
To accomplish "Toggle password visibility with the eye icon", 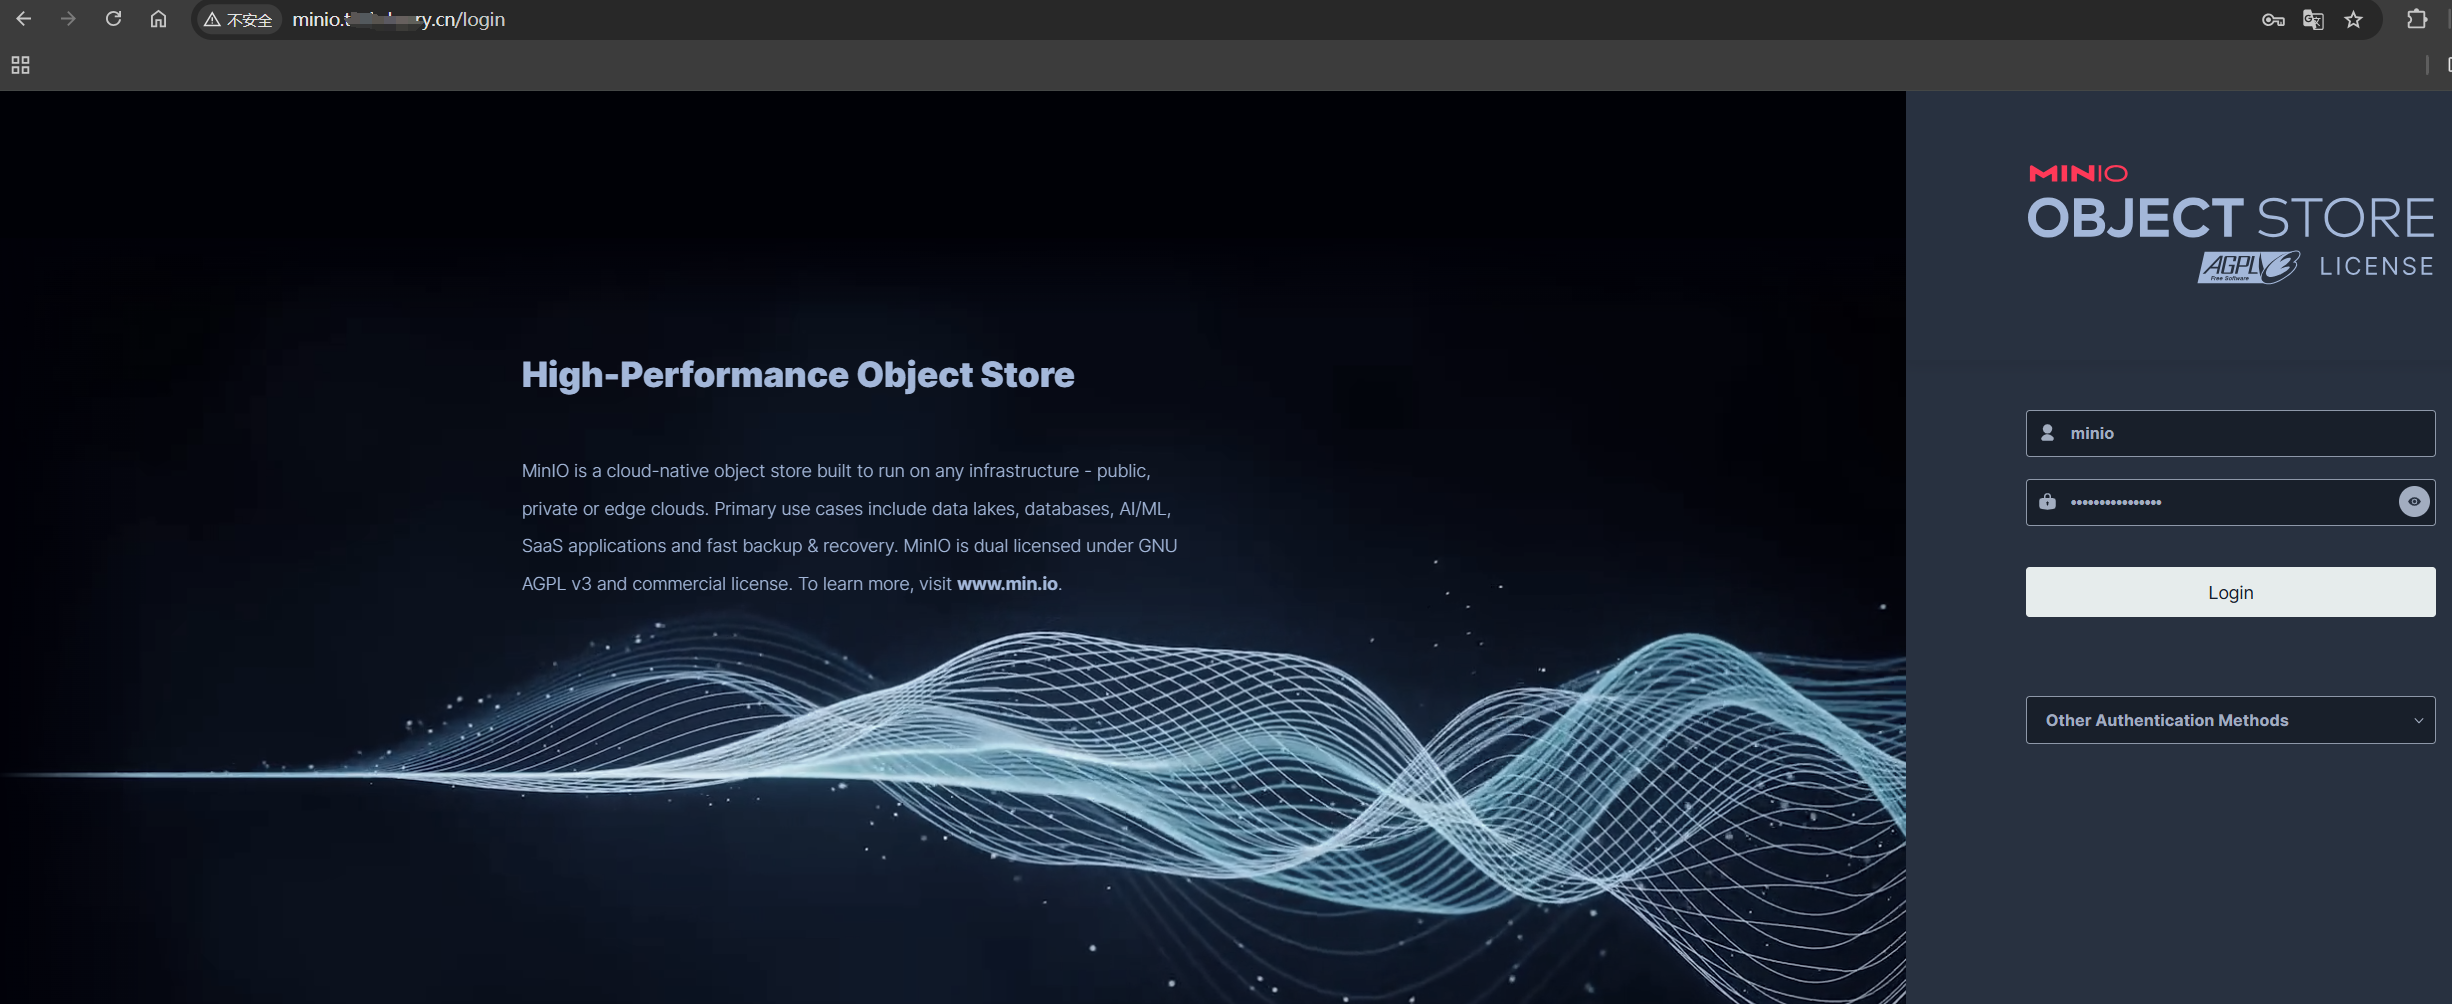I will 2414,502.
